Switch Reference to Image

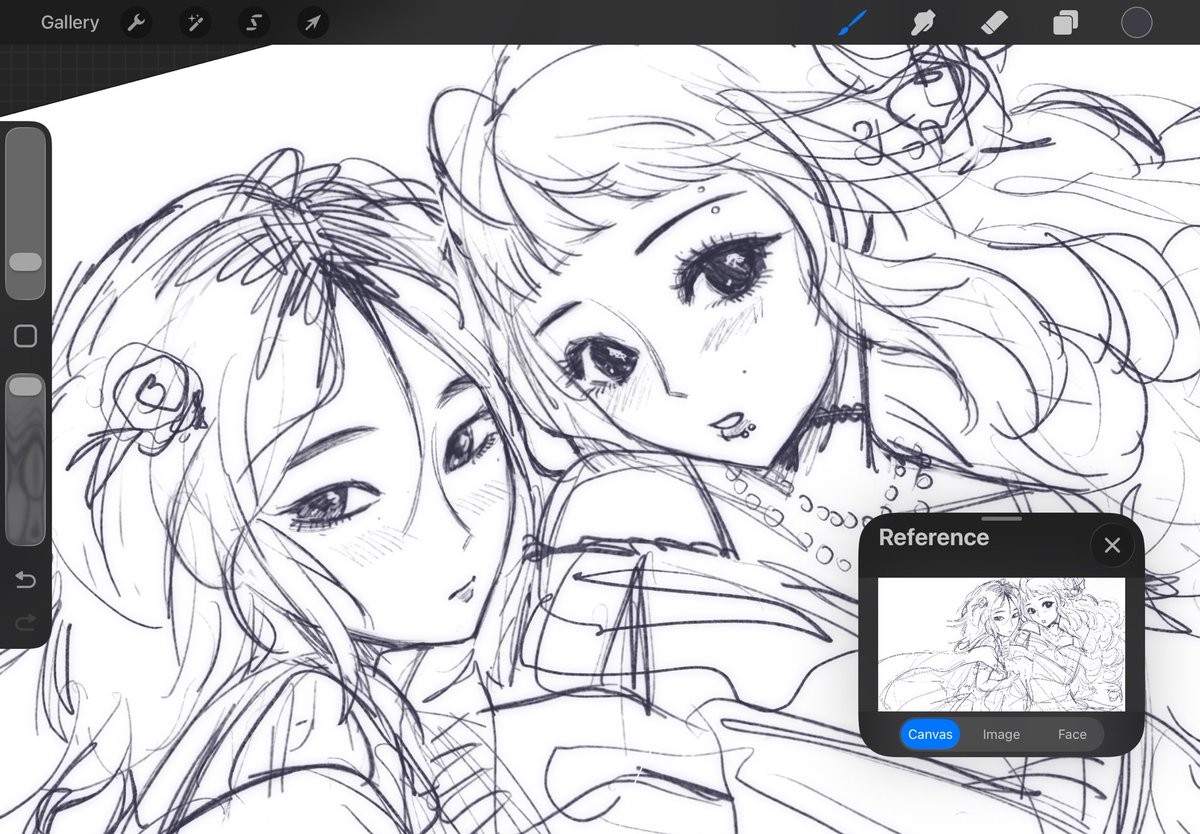click(1001, 734)
